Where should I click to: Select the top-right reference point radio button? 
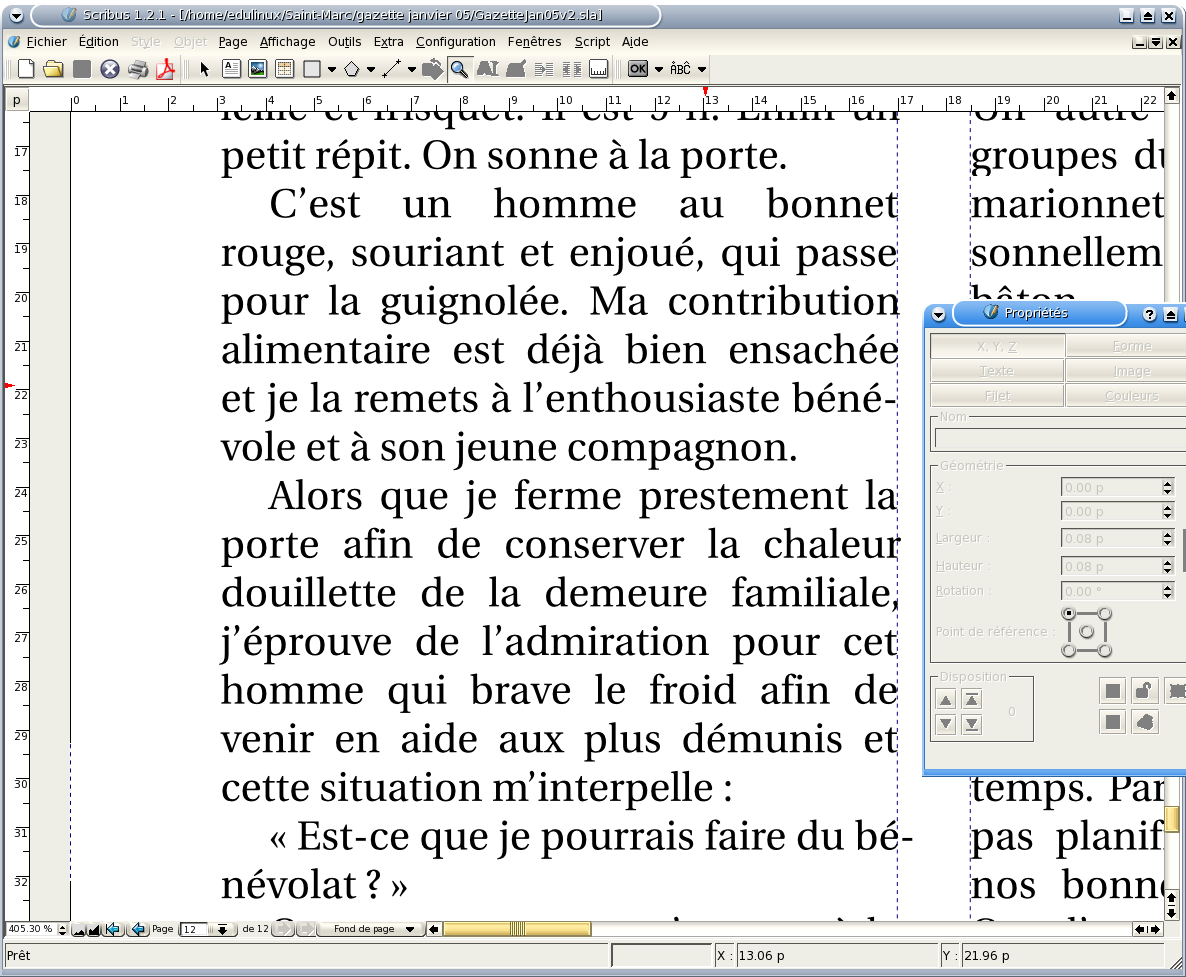(1105, 613)
